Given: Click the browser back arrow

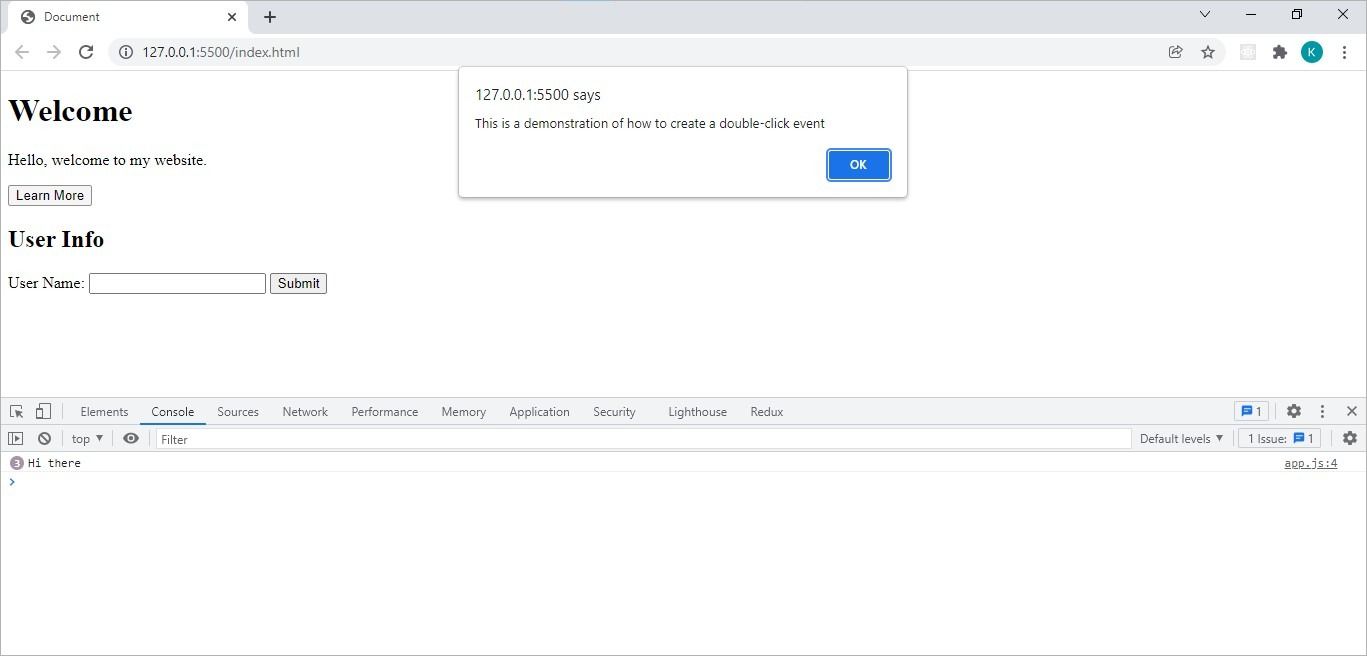Looking at the screenshot, I should pos(22,52).
